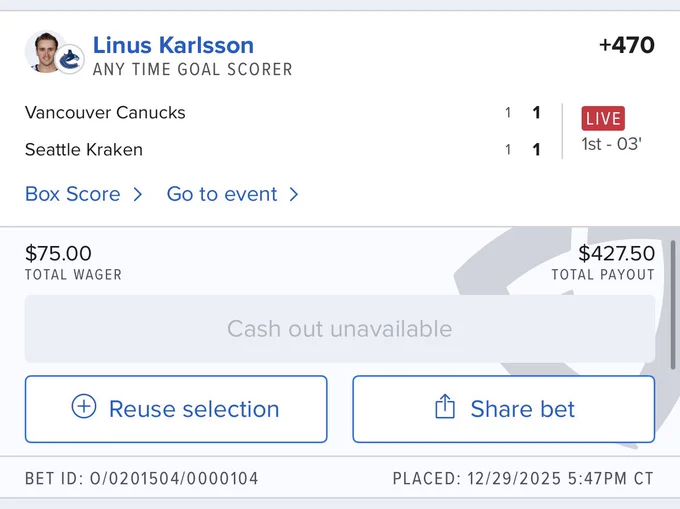Open the Box Score link
680x509 pixels.
click(x=72, y=194)
